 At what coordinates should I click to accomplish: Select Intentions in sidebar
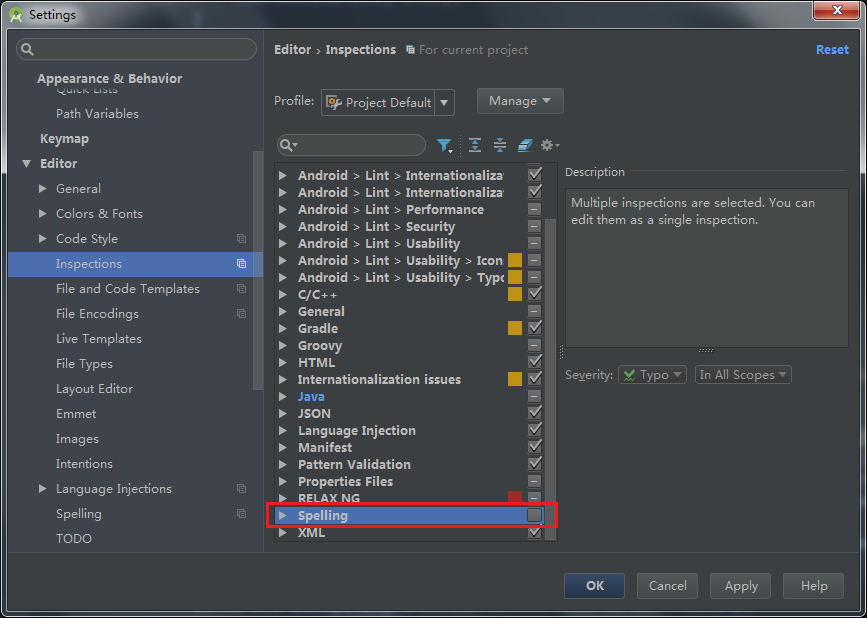point(84,464)
